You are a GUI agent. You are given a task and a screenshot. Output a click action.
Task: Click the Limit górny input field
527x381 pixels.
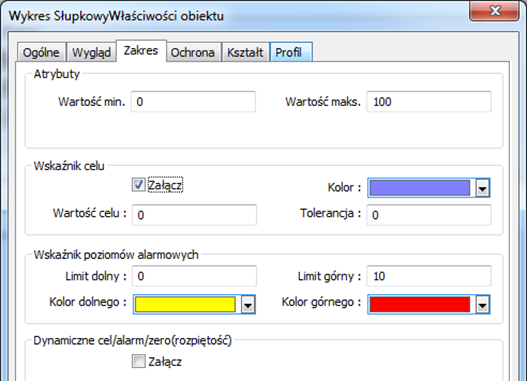pyautogui.click(x=429, y=276)
